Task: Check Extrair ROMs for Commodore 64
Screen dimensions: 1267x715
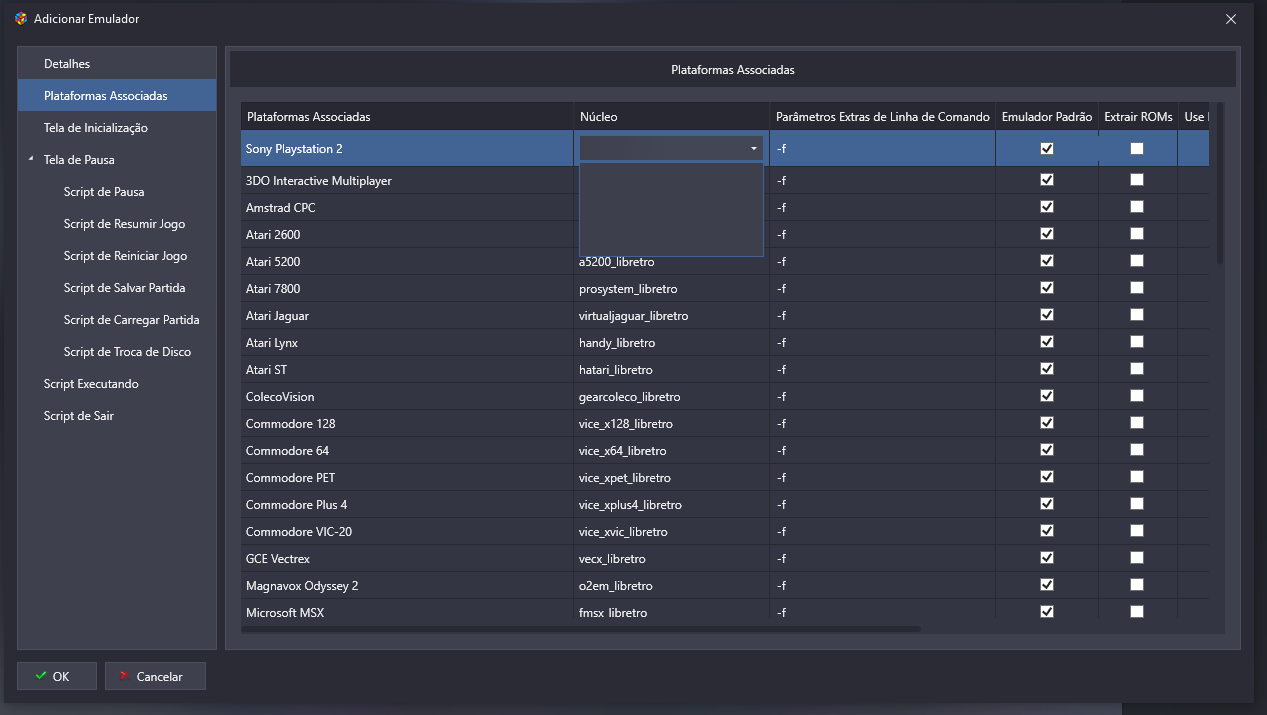Action: [1137, 450]
